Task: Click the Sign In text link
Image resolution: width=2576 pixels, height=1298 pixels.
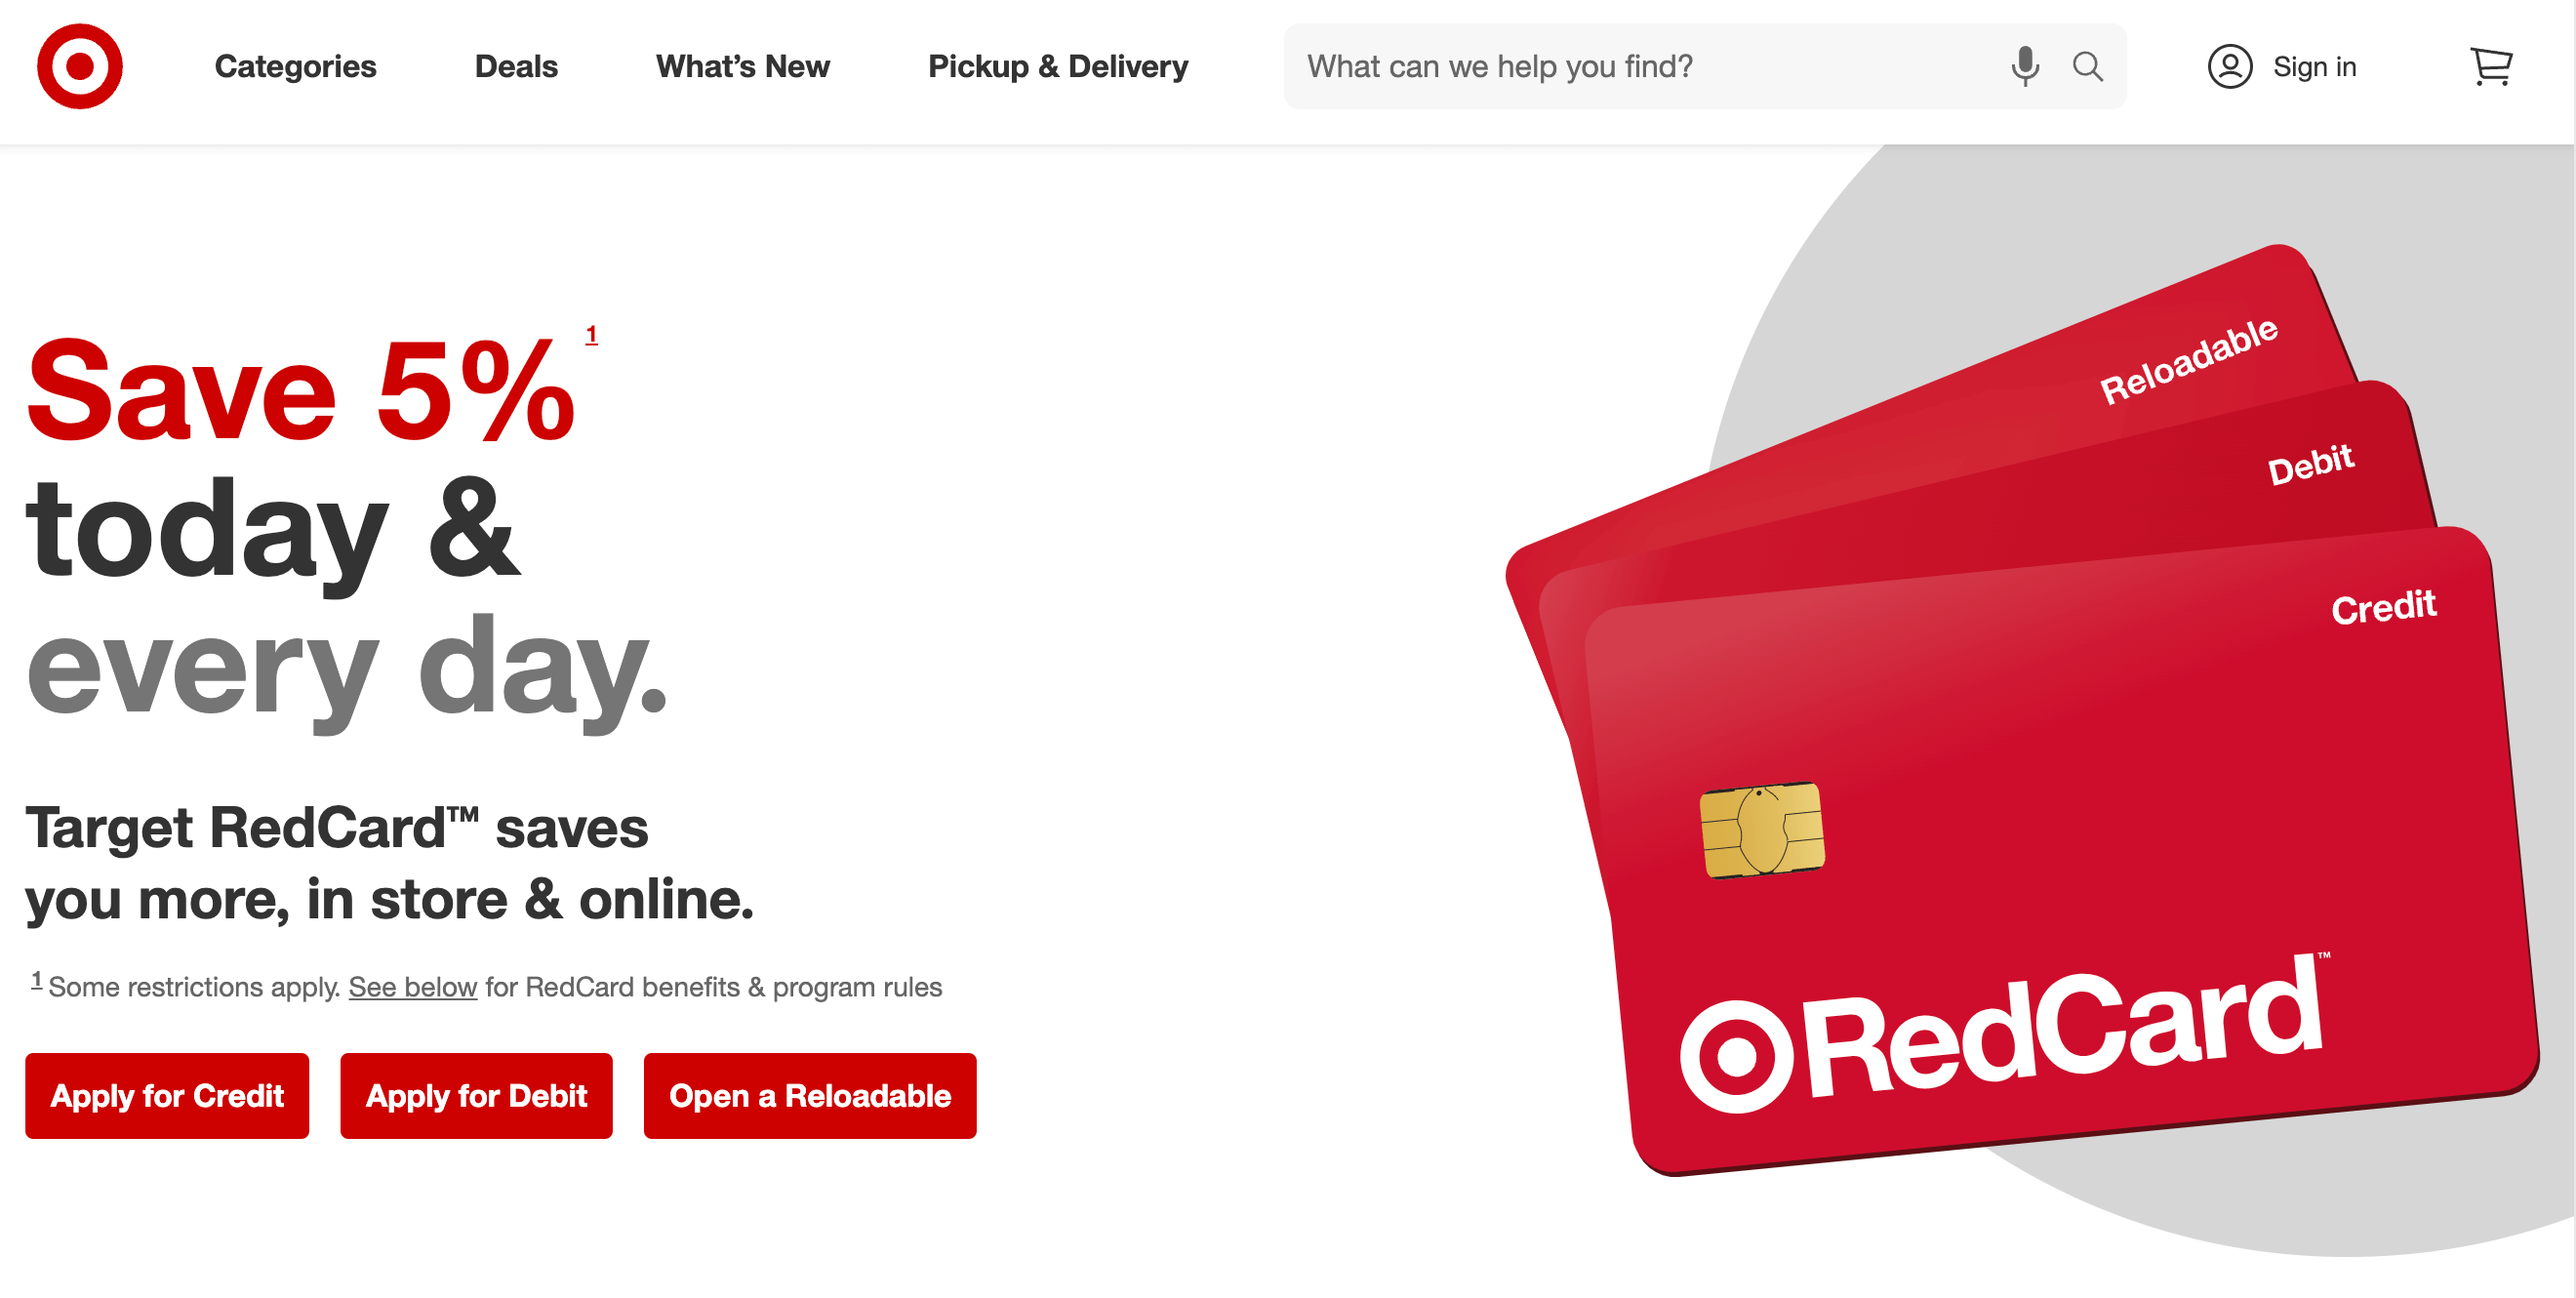Action: (2313, 68)
